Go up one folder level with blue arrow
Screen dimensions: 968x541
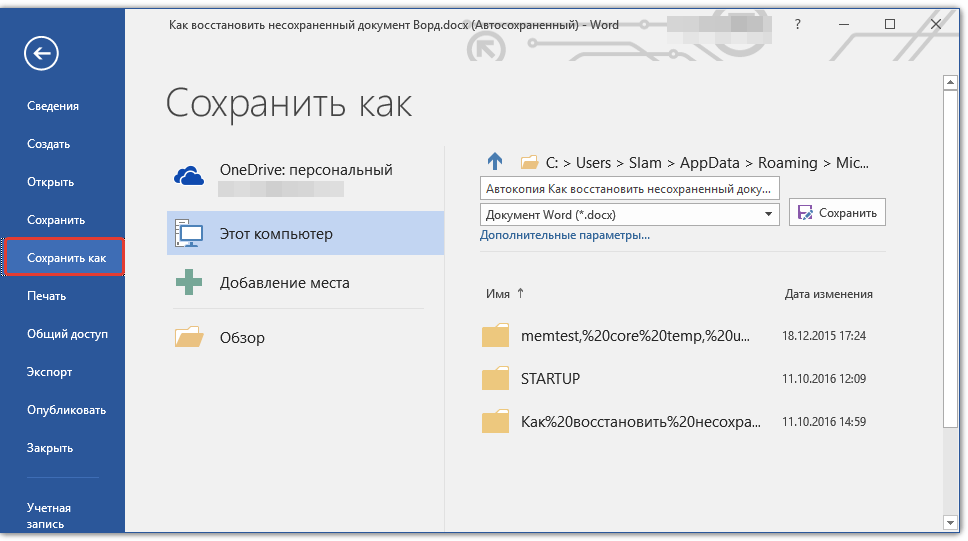495,162
